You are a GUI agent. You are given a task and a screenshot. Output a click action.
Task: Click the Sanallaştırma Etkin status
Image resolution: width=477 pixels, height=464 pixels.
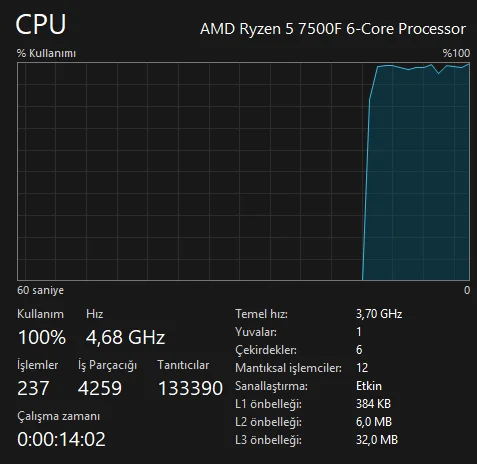click(x=369, y=386)
